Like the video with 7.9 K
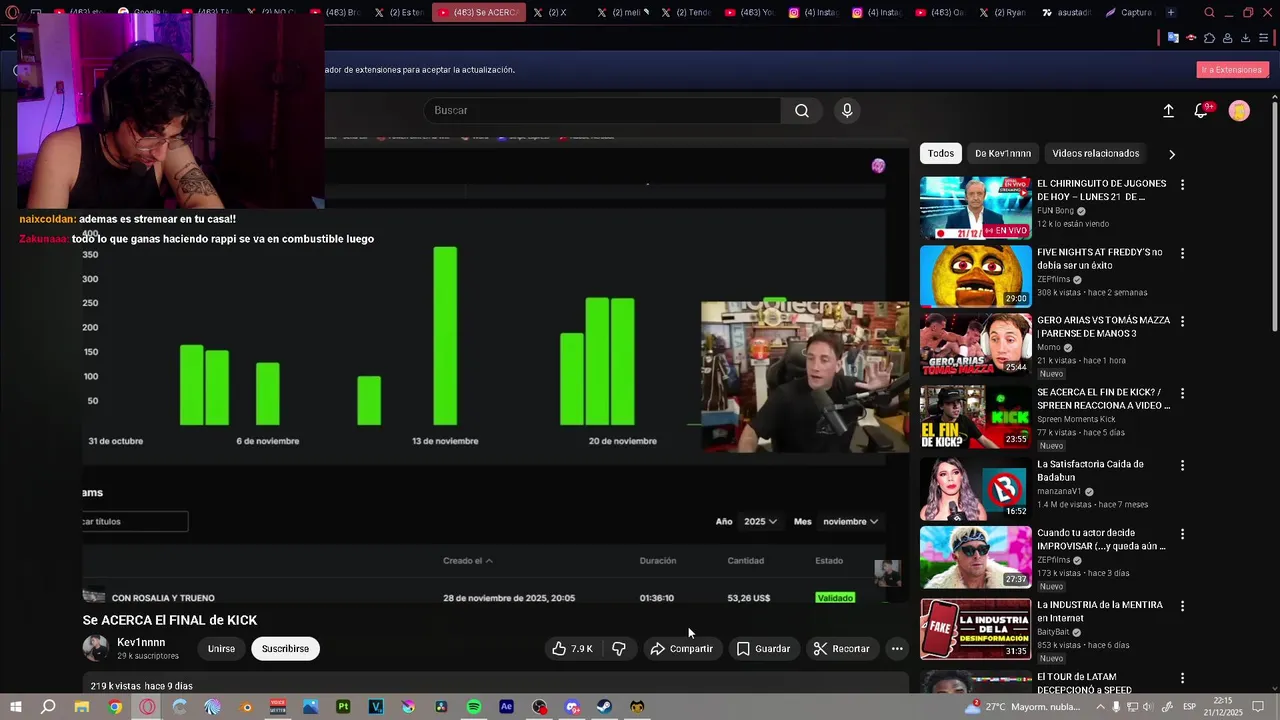Screen dimensions: 1280x720 (x=572, y=649)
